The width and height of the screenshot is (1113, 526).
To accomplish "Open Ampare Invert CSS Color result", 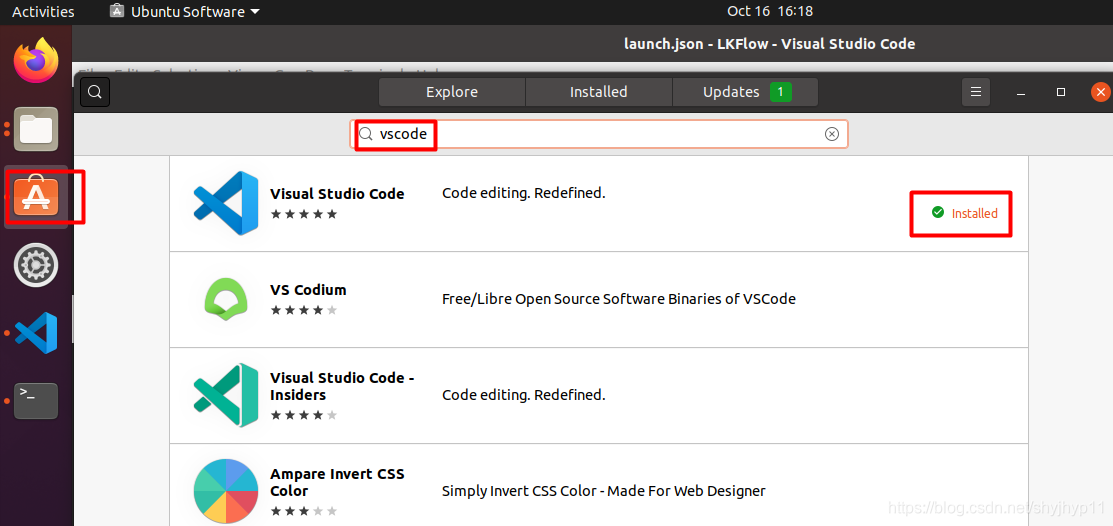I will pyautogui.click(x=337, y=482).
